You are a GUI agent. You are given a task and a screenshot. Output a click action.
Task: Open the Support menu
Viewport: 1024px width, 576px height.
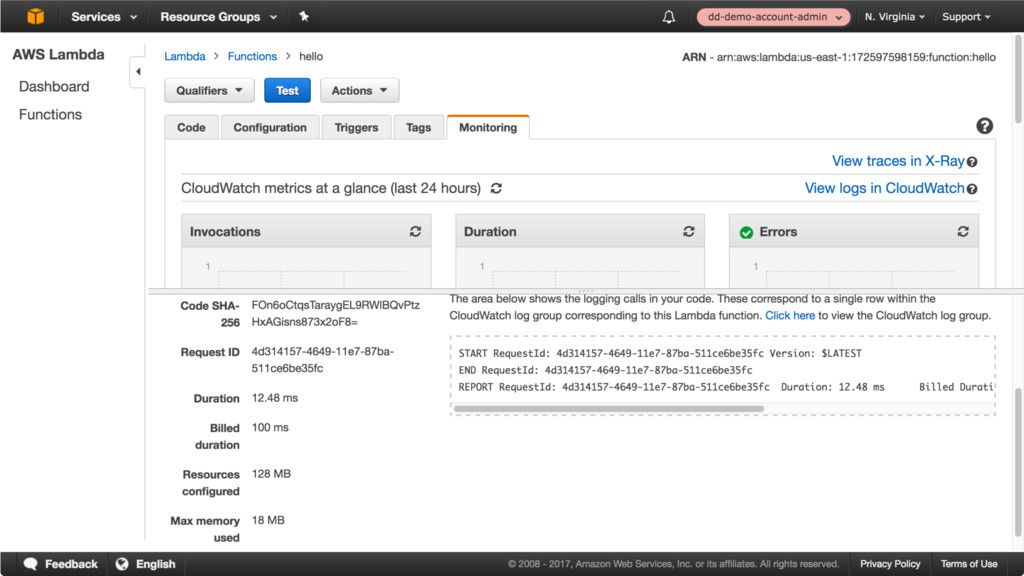[x=966, y=17]
